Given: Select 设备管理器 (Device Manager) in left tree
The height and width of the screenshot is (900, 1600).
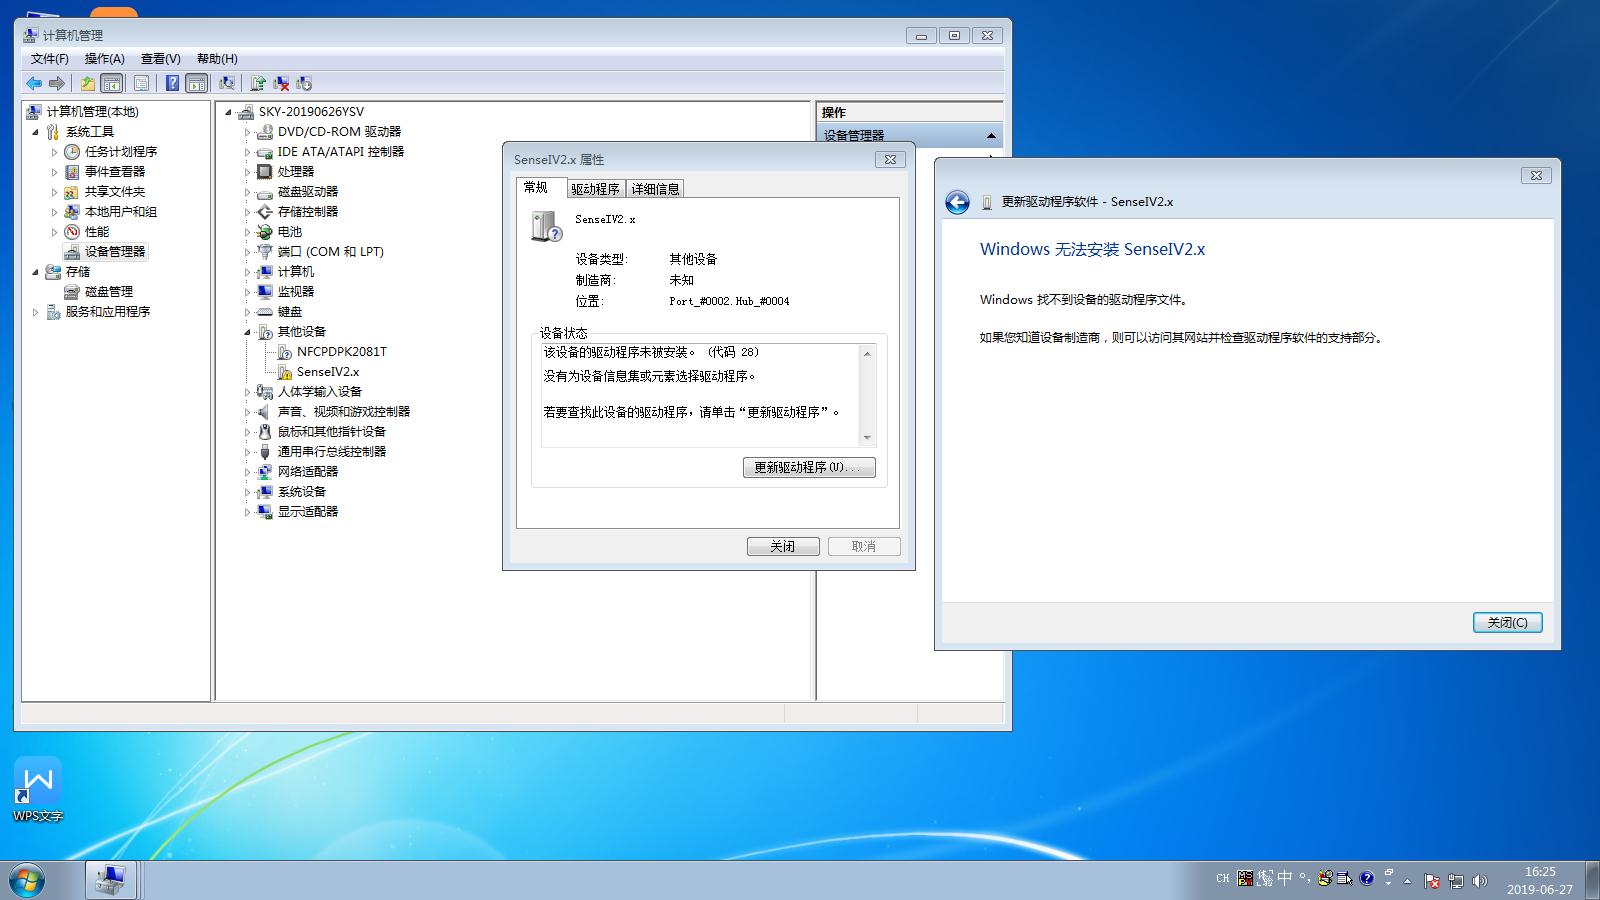Looking at the screenshot, I should tap(115, 251).
